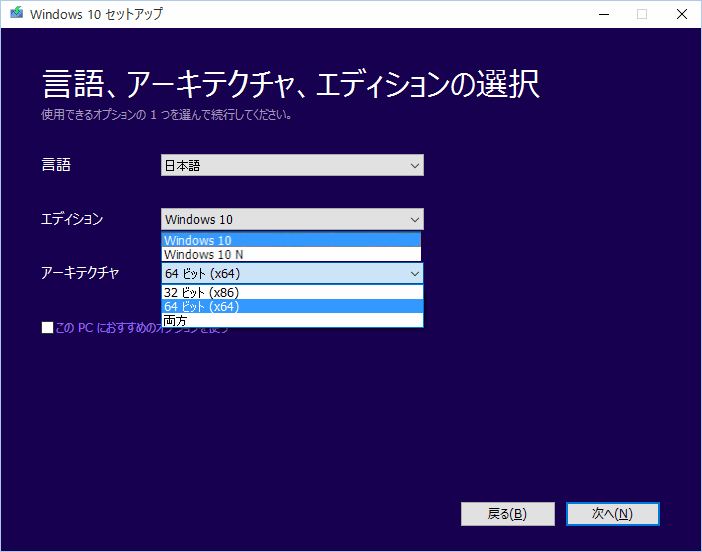
Task: Click the Windows 10 Setup title bar icon
Action: 17,13
